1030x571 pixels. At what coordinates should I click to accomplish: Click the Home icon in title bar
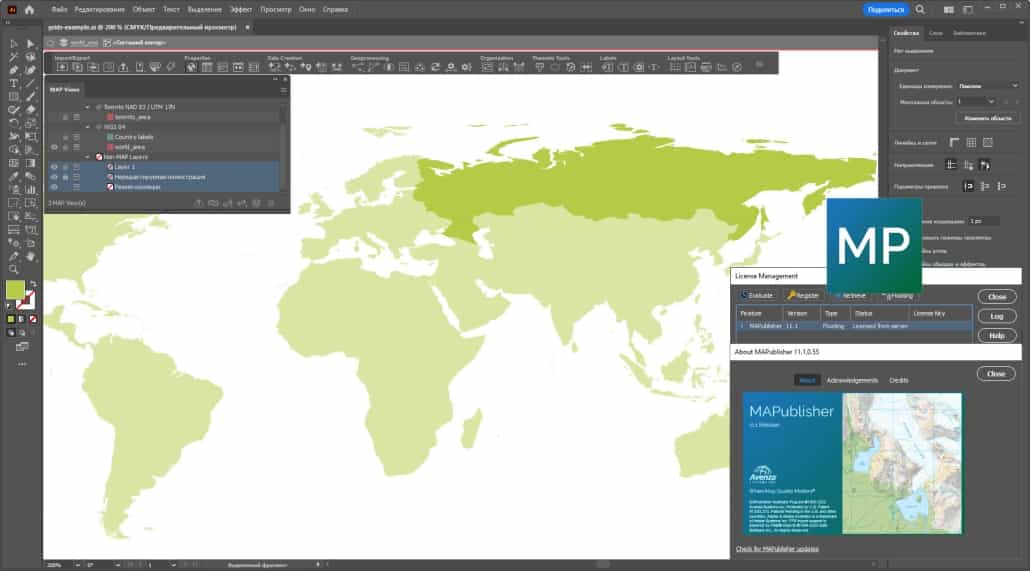click(x=29, y=10)
